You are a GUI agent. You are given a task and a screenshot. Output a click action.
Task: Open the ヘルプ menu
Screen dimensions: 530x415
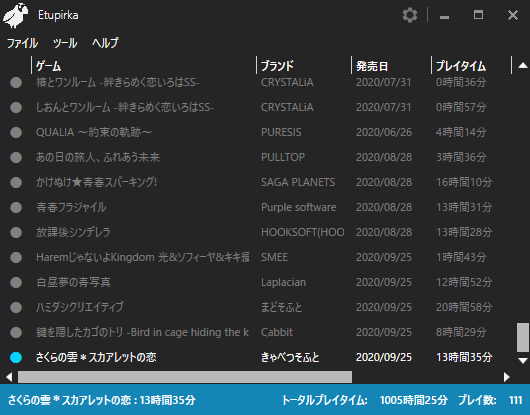105,43
